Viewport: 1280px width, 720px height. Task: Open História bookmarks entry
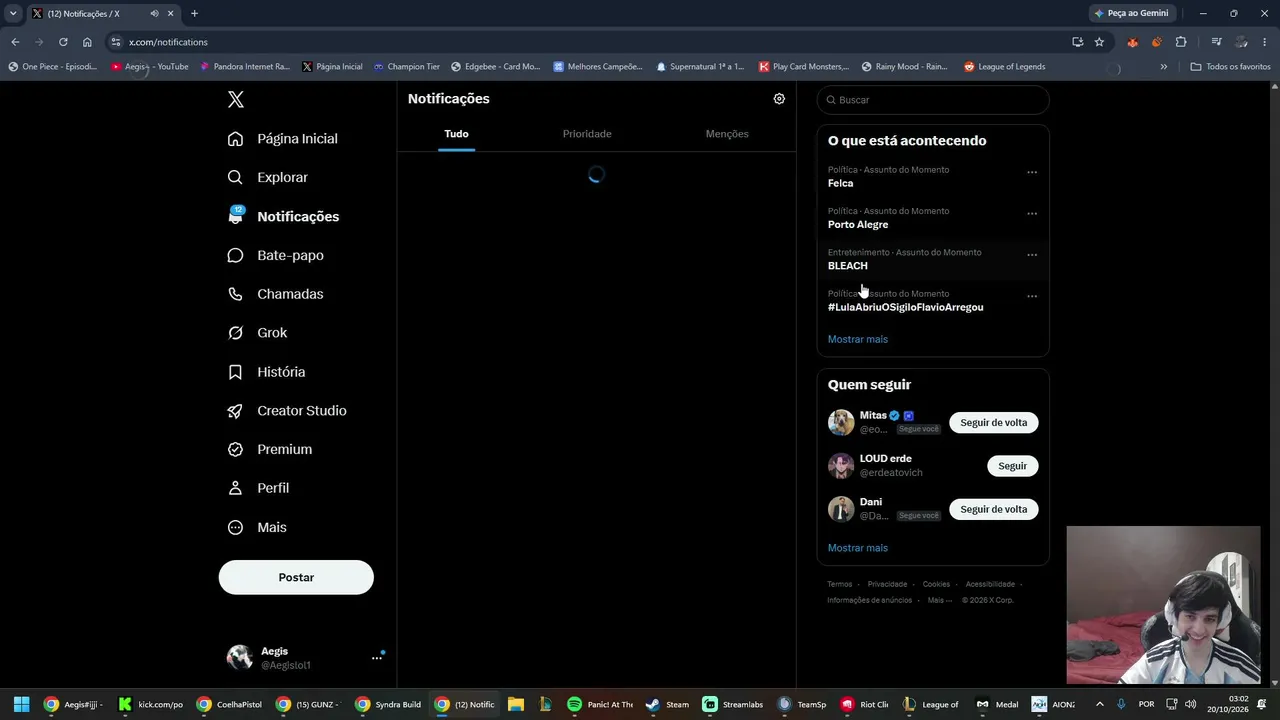[267, 372]
